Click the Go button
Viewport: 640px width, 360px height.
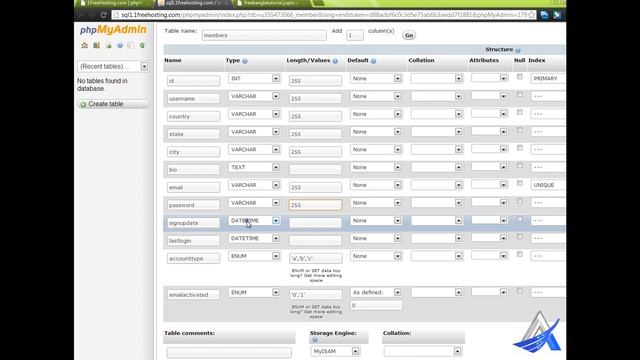click(409, 36)
